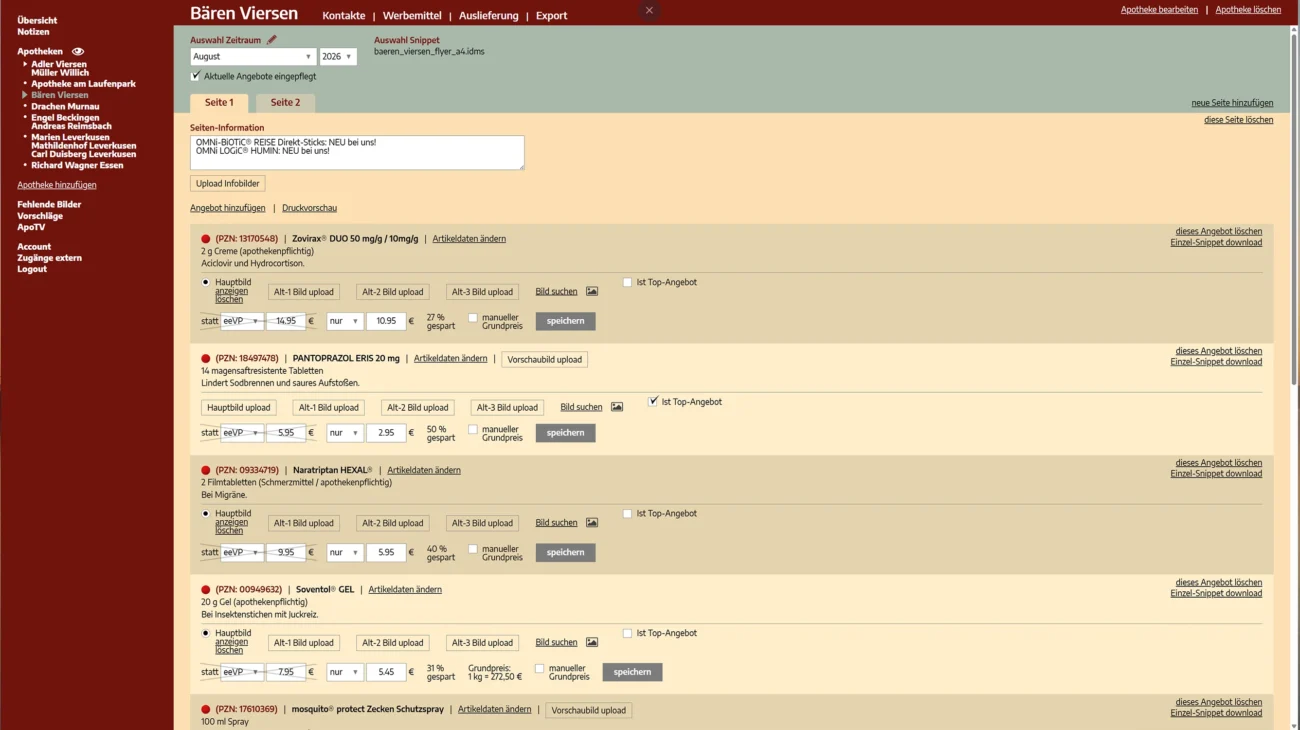Click the arrow marker beside Bären Viersen in the sidebar
The image size is (1300, 730).
click(x=25, y=95)
